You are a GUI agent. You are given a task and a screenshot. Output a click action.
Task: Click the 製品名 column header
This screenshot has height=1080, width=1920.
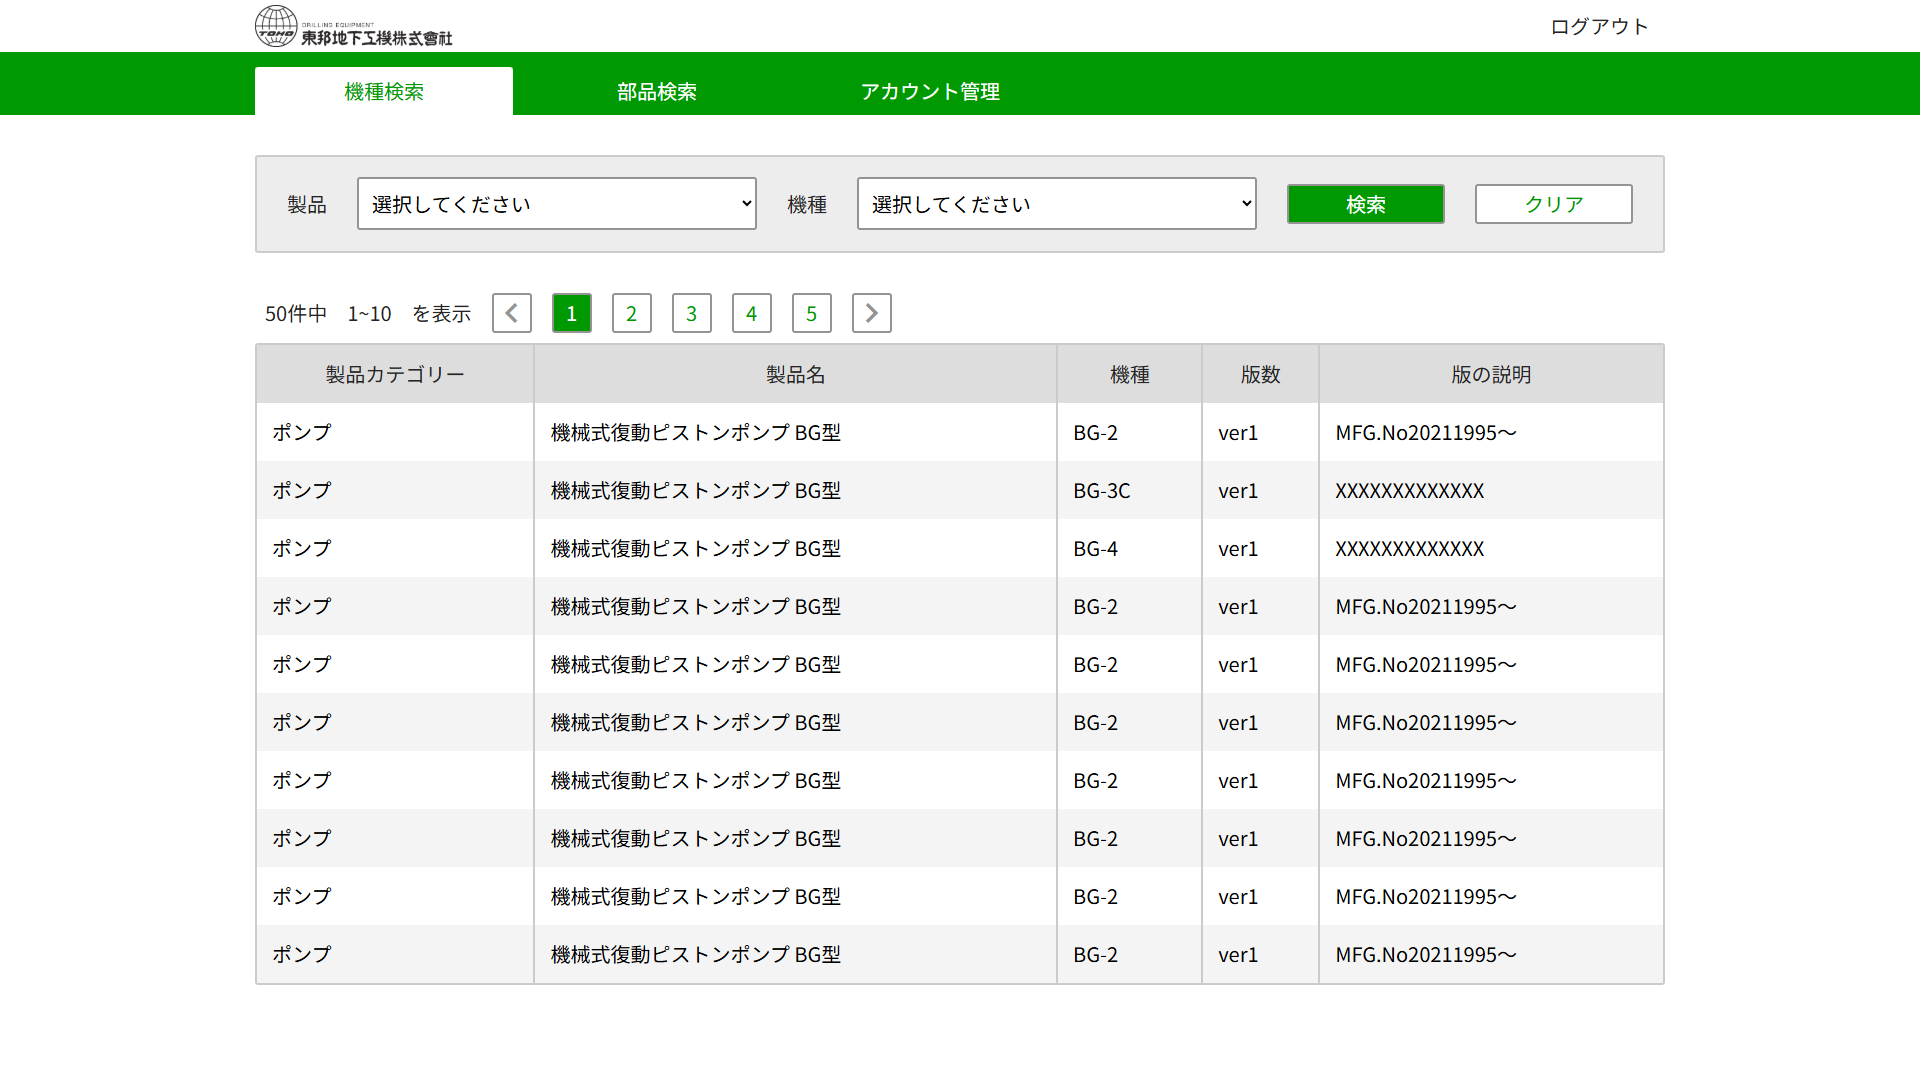(794, 373)
